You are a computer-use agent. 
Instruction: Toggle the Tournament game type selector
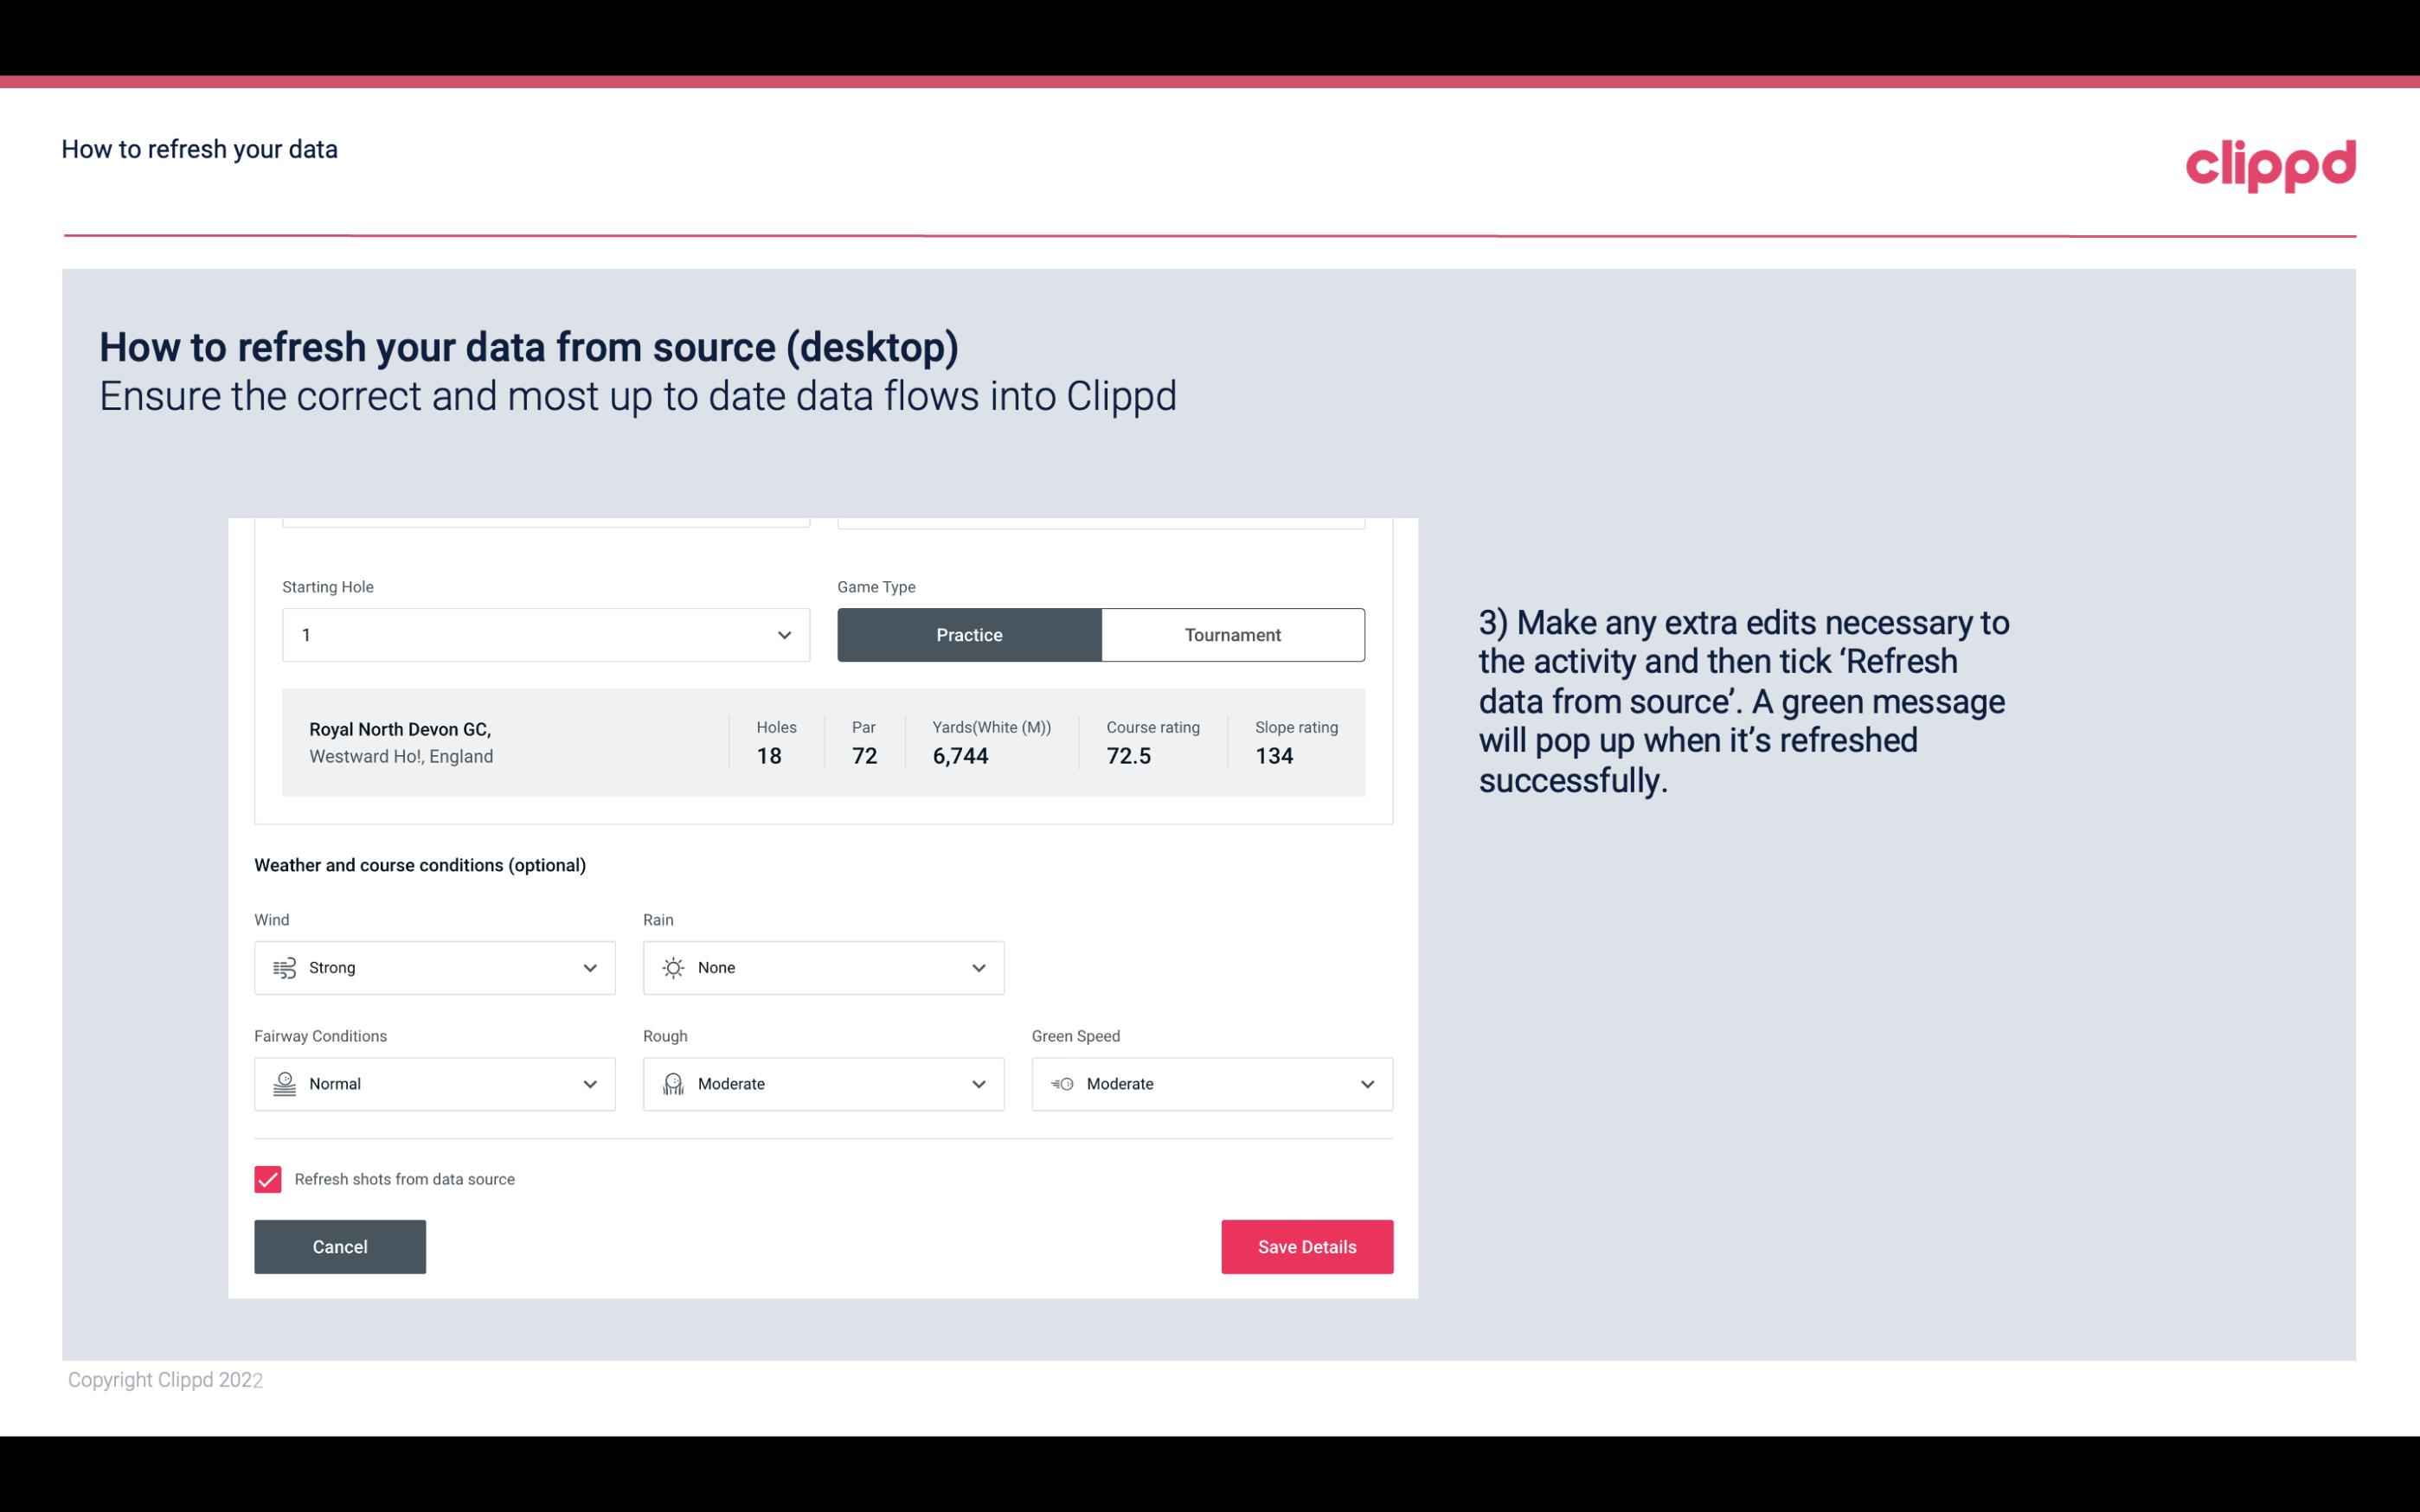pos(1232,634)
